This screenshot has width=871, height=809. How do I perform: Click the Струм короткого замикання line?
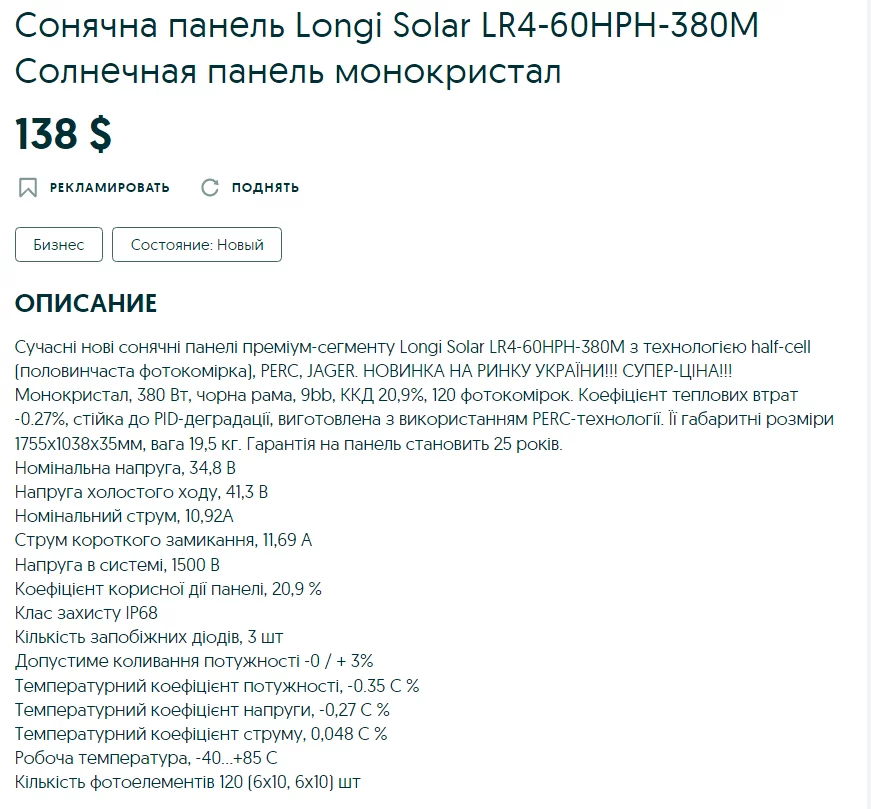pyautogui.click(x=164, y=540)
